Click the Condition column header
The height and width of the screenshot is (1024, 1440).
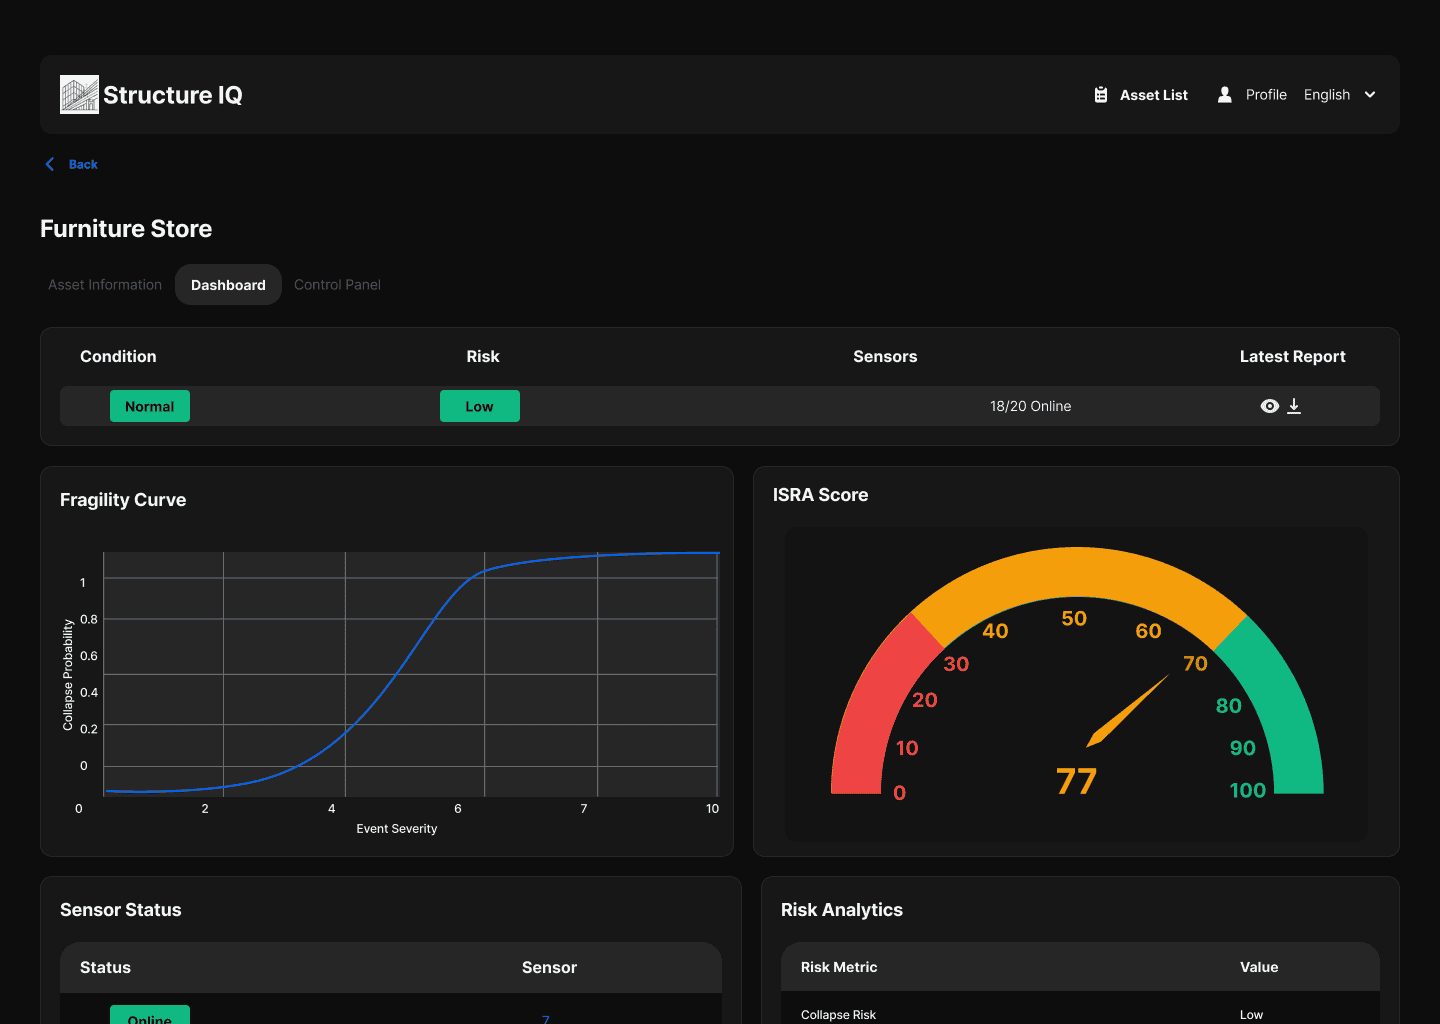[118, 357]
